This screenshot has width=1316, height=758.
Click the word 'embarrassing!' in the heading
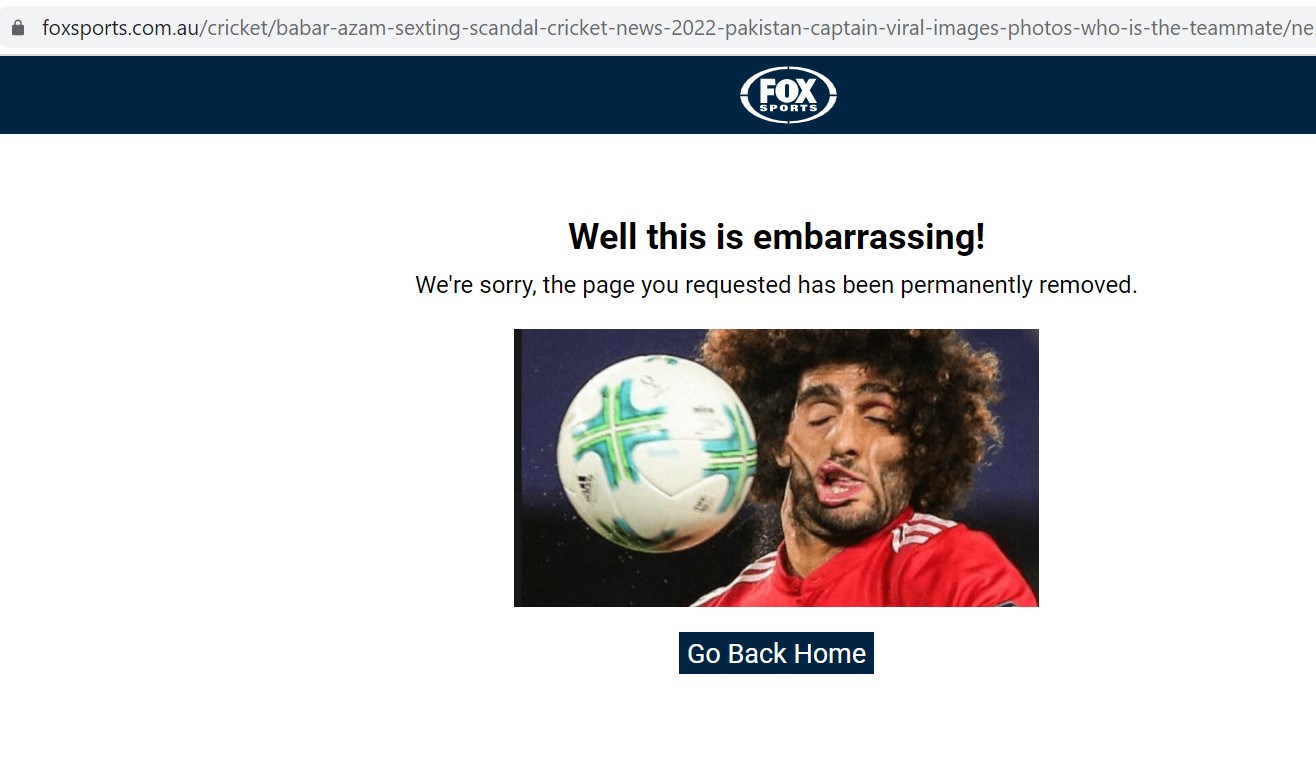(x=869, y=237)
